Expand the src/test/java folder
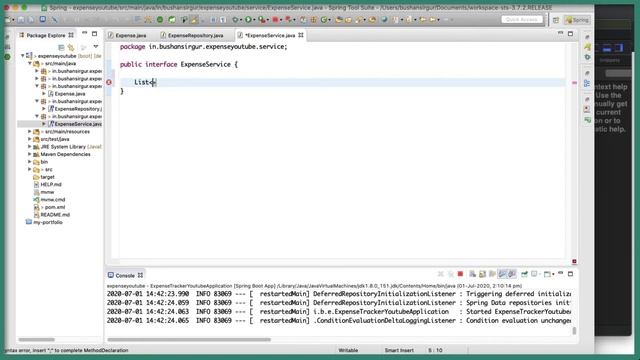Screen dimensions: 640x360 coord(30,139)
